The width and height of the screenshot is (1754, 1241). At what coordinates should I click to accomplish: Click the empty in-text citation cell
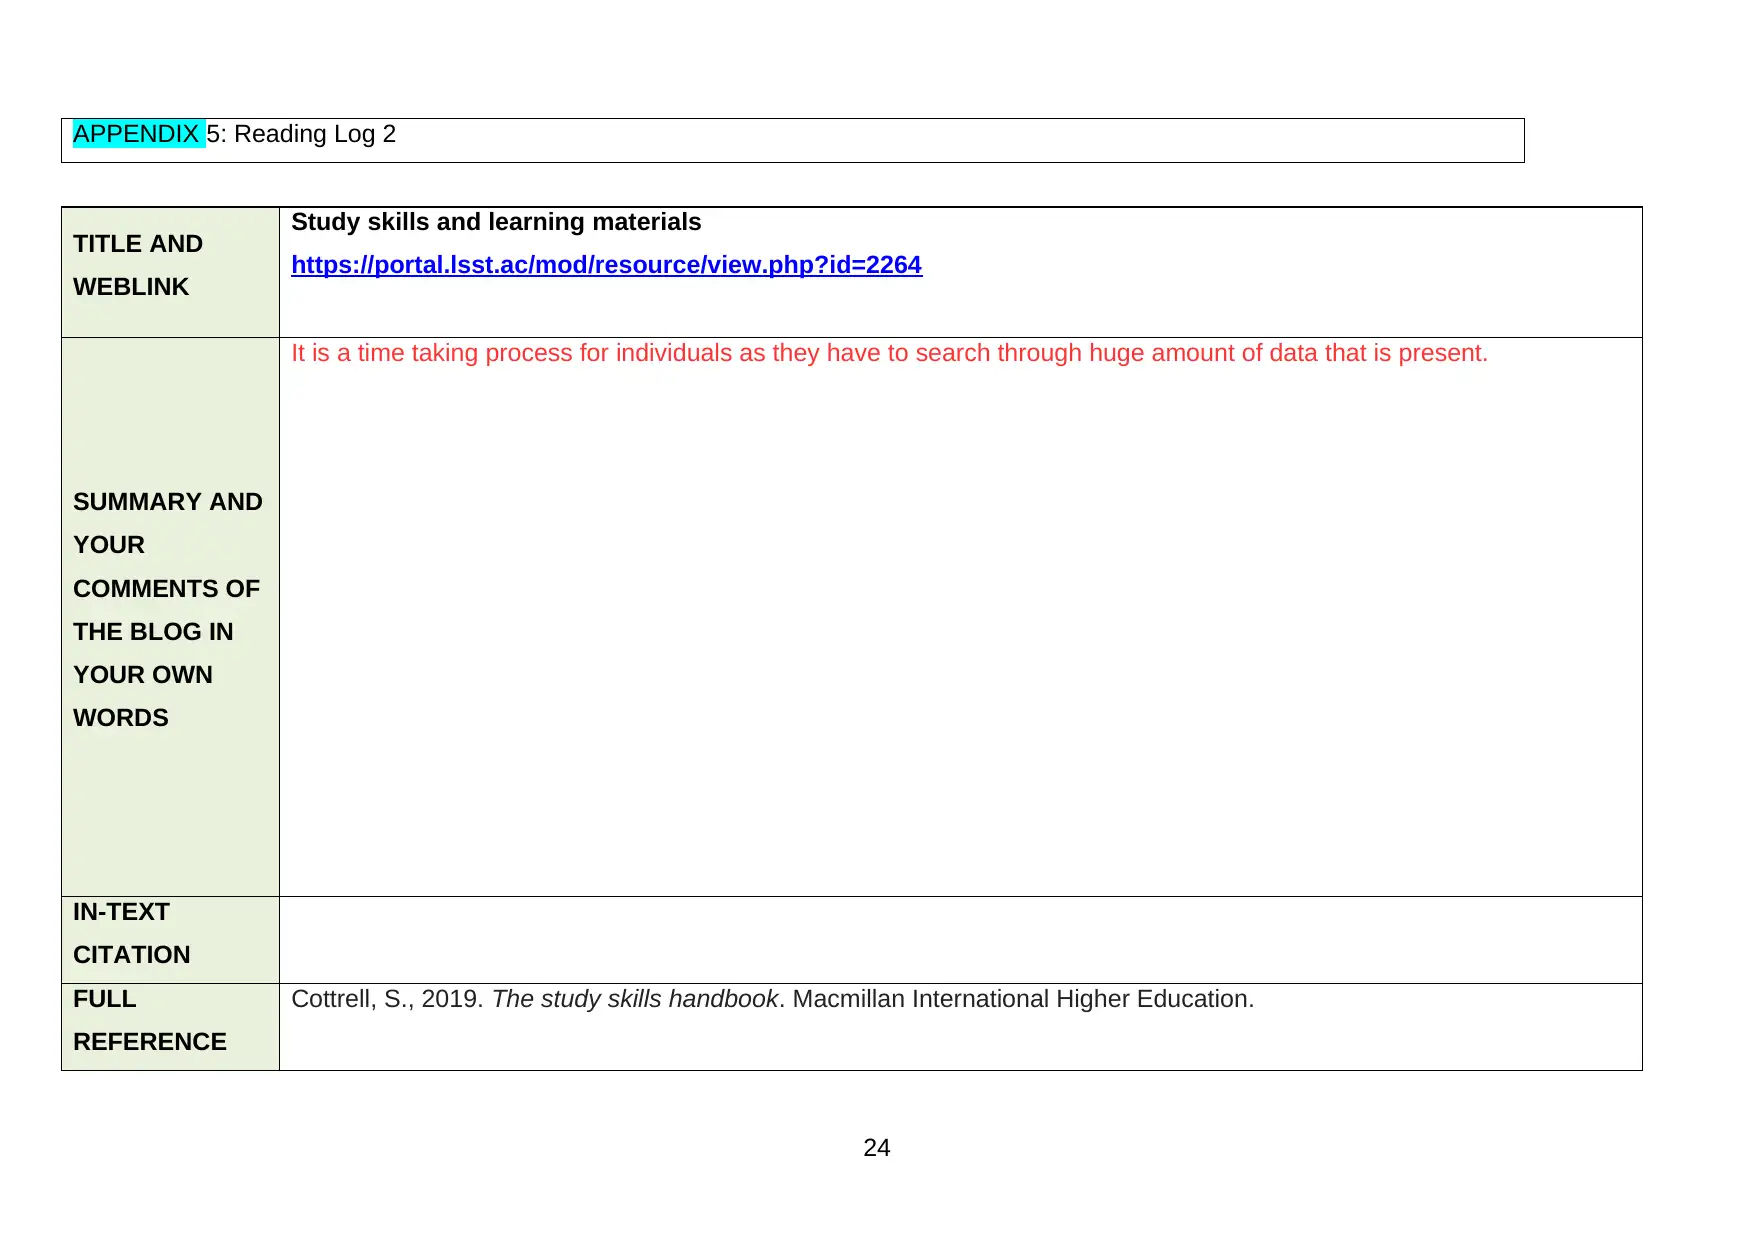coord(960,940)
